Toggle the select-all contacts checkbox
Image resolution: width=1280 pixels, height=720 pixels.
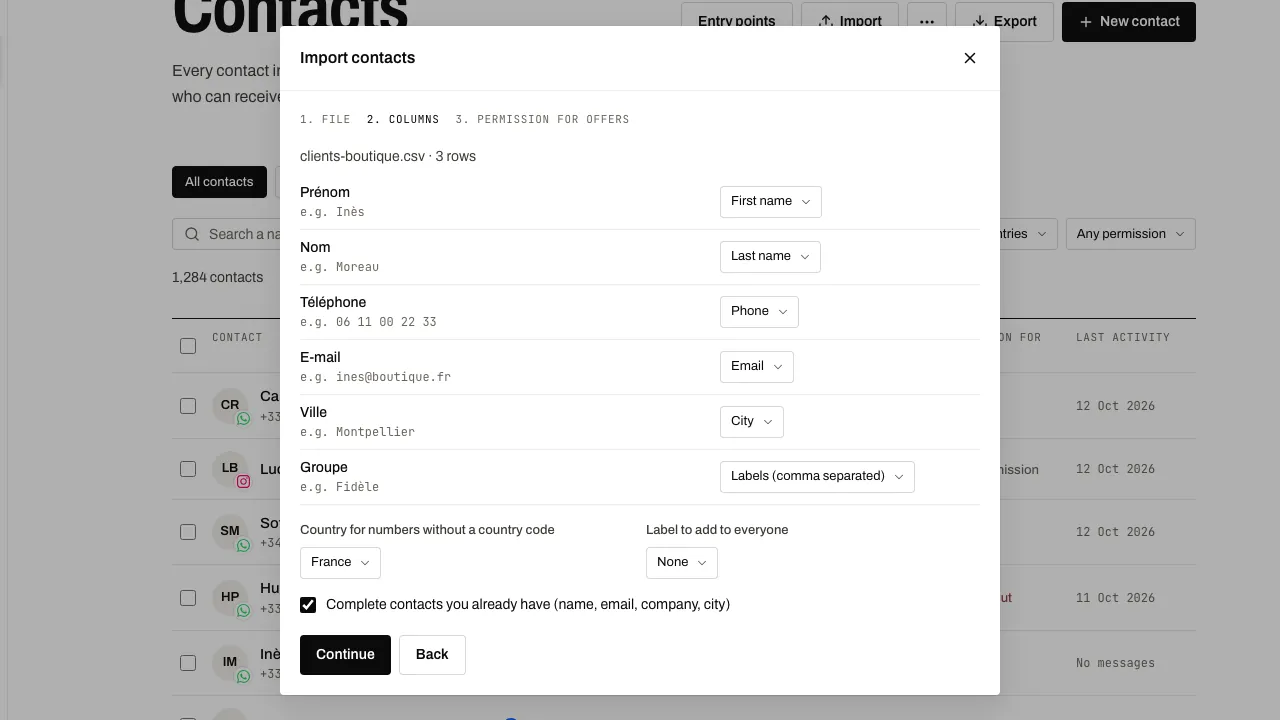click(x=188, y=346)
